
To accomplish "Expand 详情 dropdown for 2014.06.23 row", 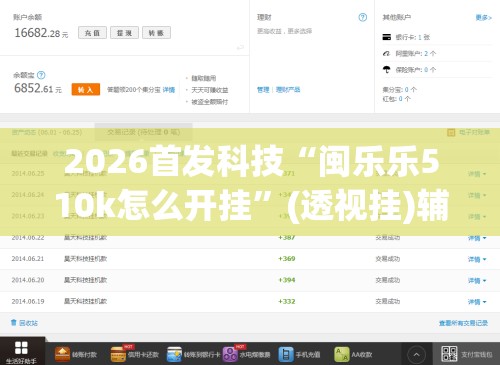I will pos(477,217).
